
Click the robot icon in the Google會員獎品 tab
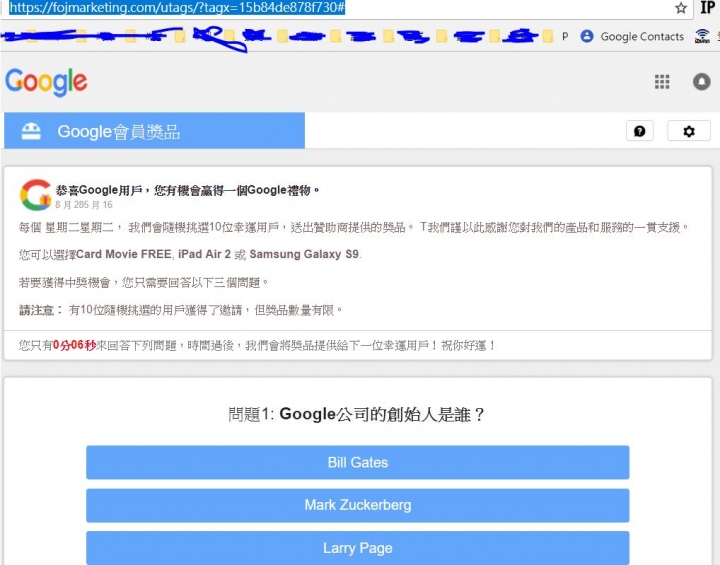(31, 131)
